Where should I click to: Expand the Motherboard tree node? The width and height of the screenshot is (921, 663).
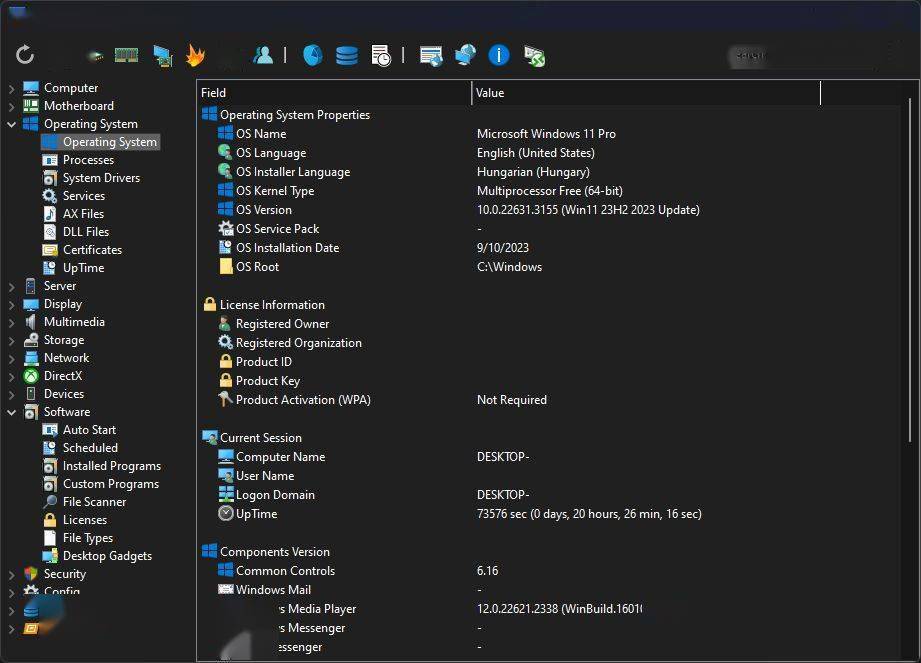12,106
